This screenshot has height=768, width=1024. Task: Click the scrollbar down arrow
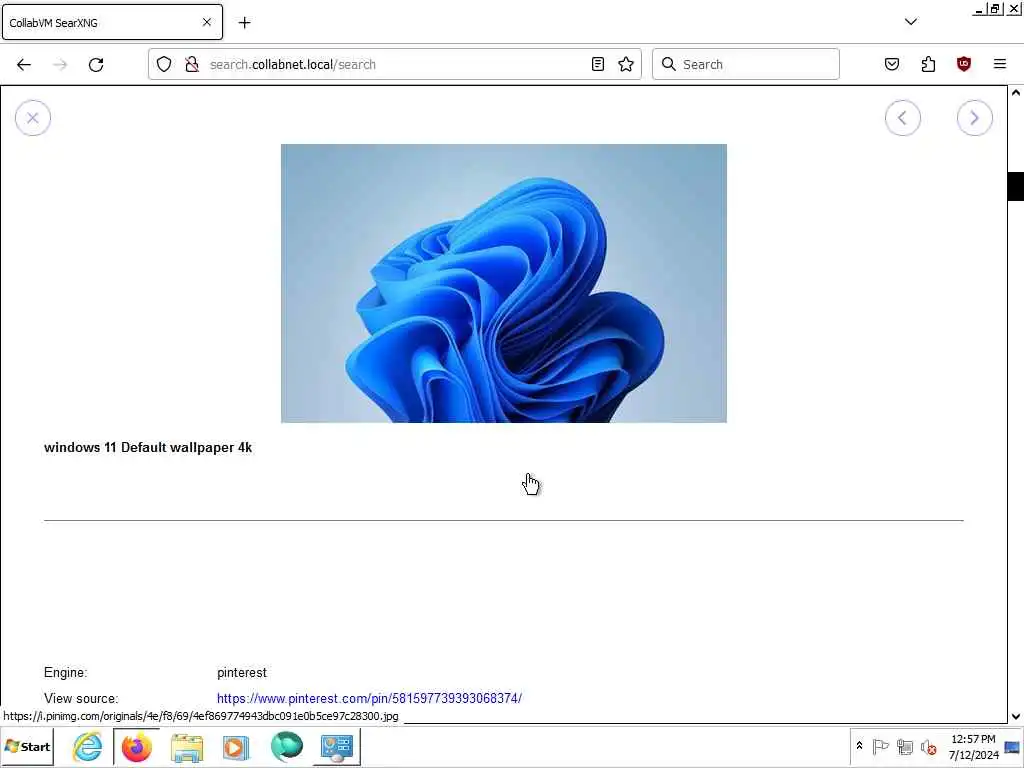1016,716
